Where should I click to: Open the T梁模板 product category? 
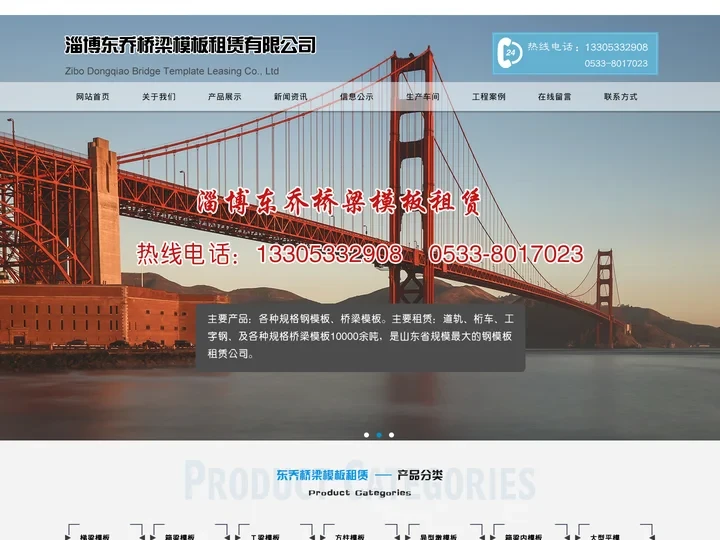click(x=265, y=536)
